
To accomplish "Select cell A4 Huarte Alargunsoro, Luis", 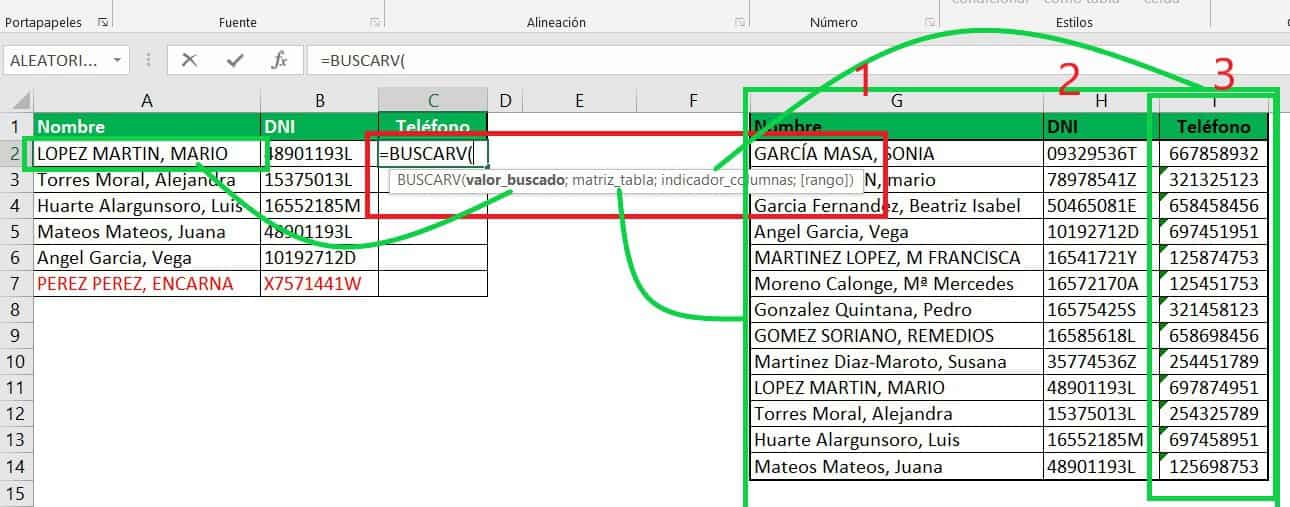I will 147,205.
